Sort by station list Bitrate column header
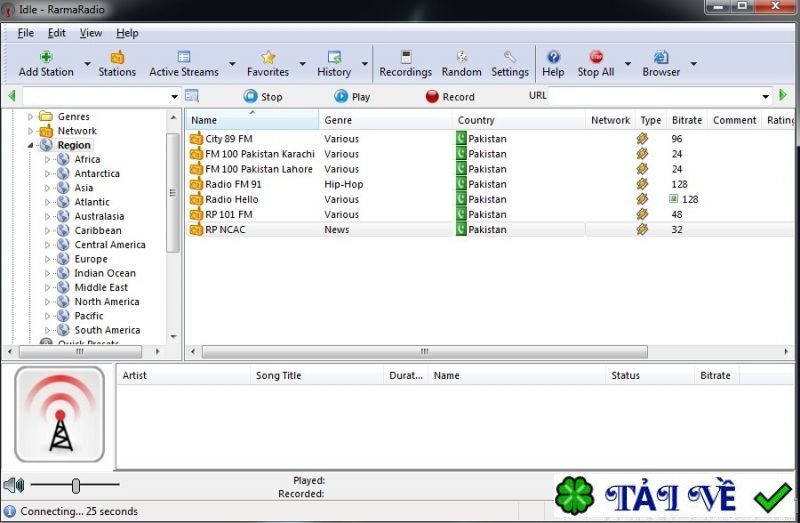 687,120
